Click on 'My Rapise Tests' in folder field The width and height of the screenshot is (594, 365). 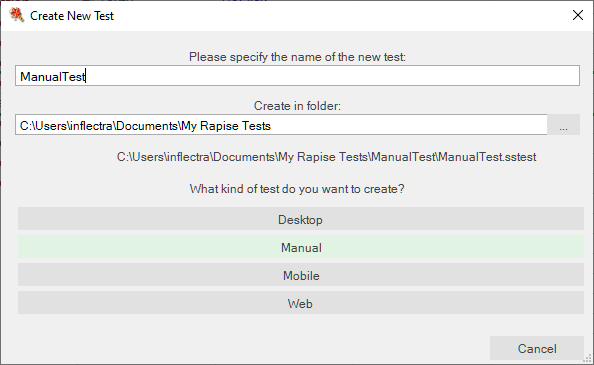(x=226, y=126)
